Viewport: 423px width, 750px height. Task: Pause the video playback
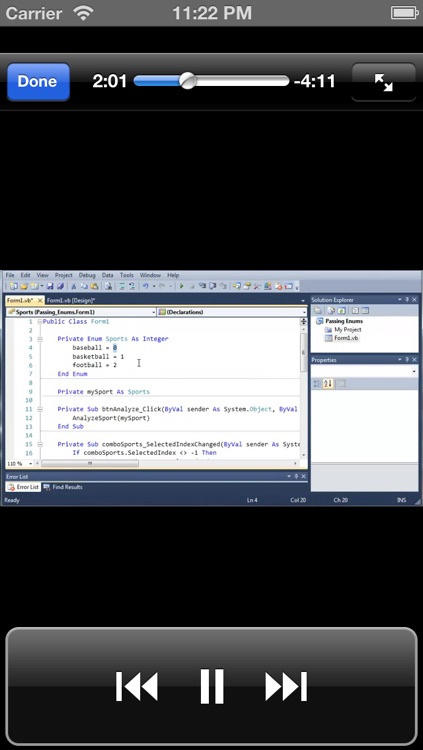tap(212, 686)
